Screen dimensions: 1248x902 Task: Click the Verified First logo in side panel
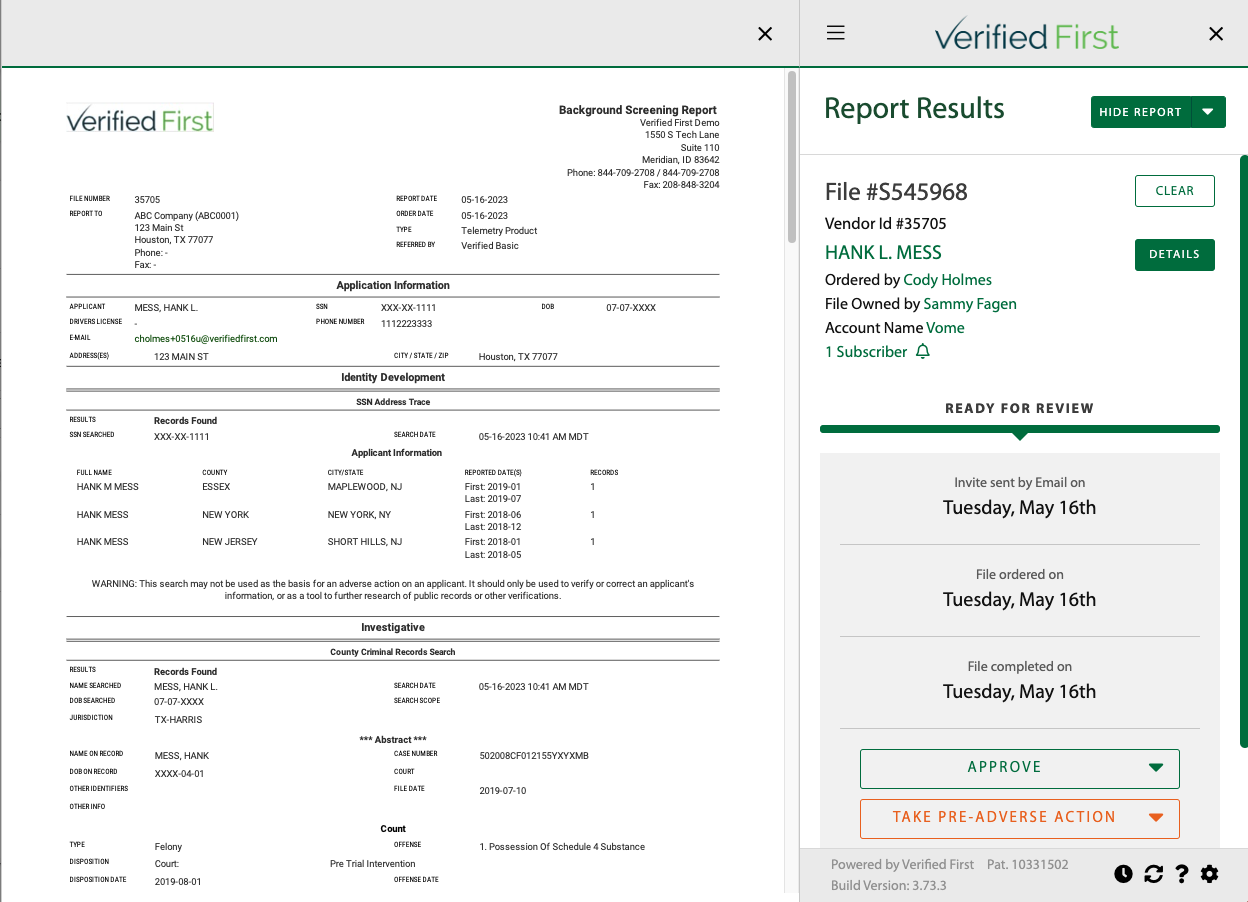[1027, 34]
